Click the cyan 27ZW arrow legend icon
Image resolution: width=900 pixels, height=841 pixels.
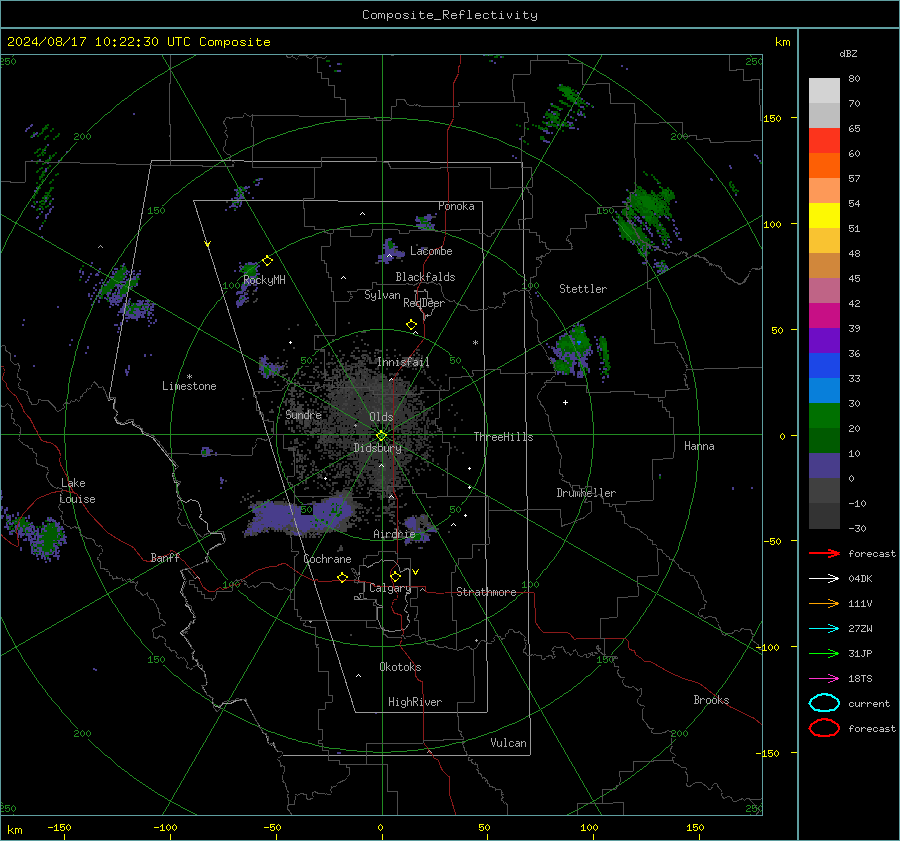pyautogui.click(x=824, y=629)
